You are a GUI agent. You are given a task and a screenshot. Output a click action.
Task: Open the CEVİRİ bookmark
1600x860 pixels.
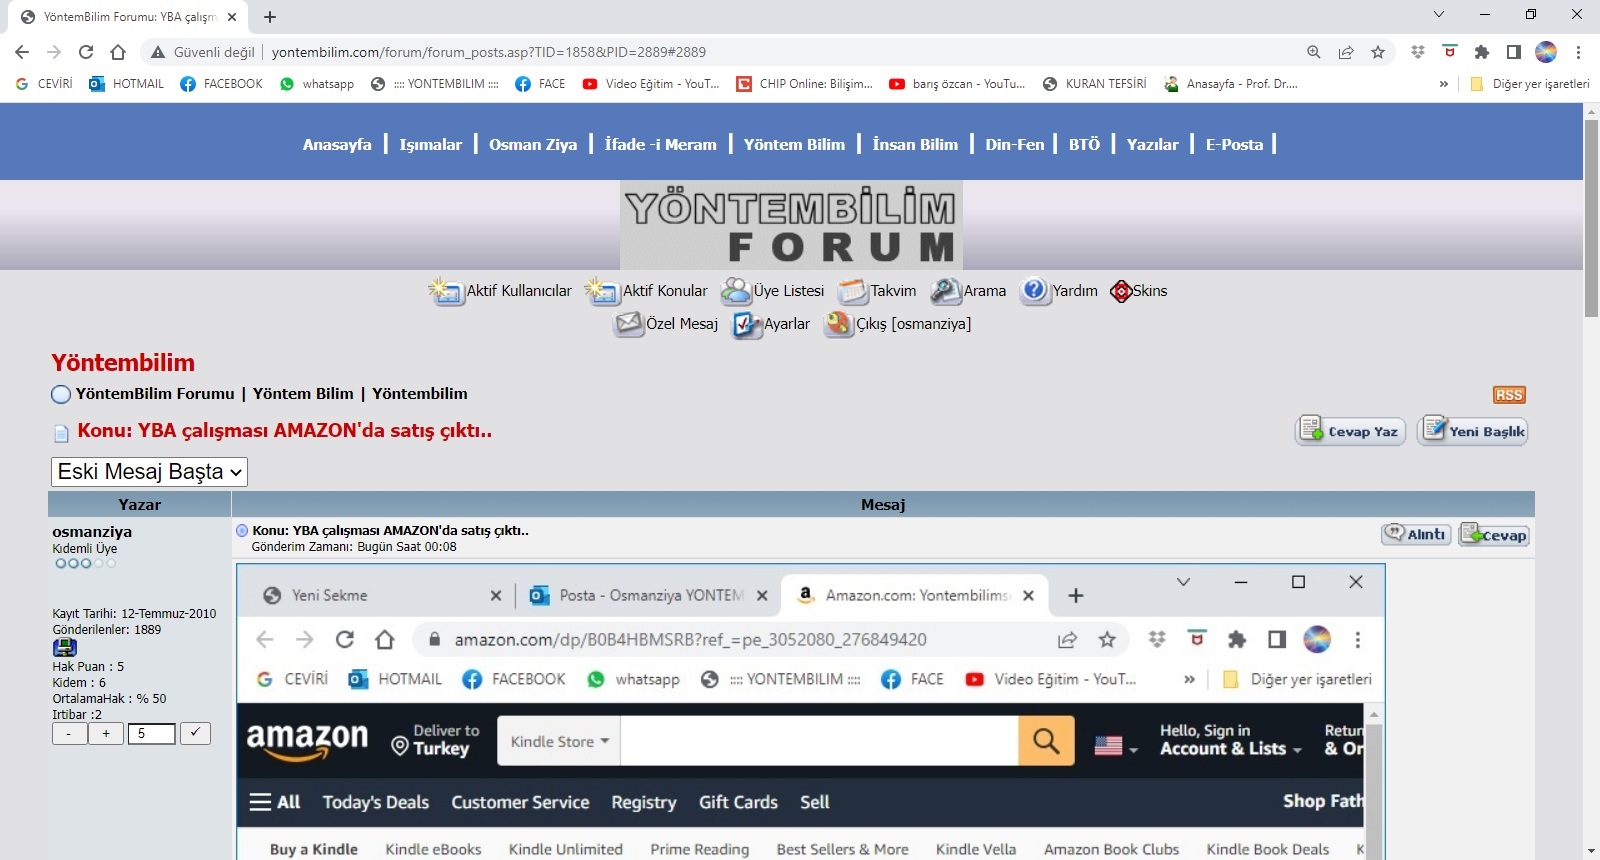(44, 84)
